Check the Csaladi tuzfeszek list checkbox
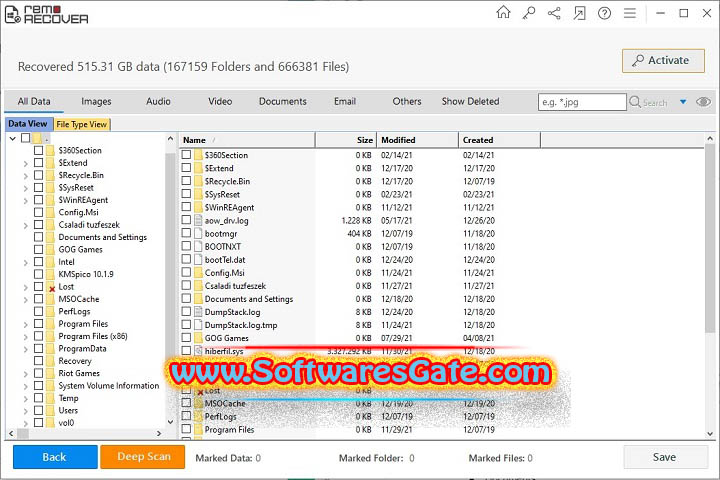The width and height of the screenshot is (720, 480). (186, 285)
